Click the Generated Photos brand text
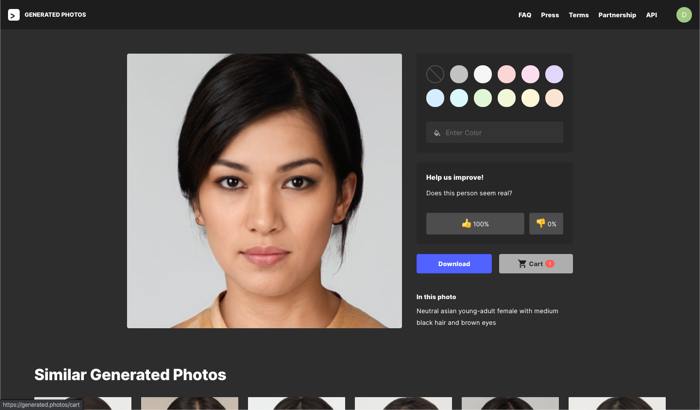 tap(55, 15)
